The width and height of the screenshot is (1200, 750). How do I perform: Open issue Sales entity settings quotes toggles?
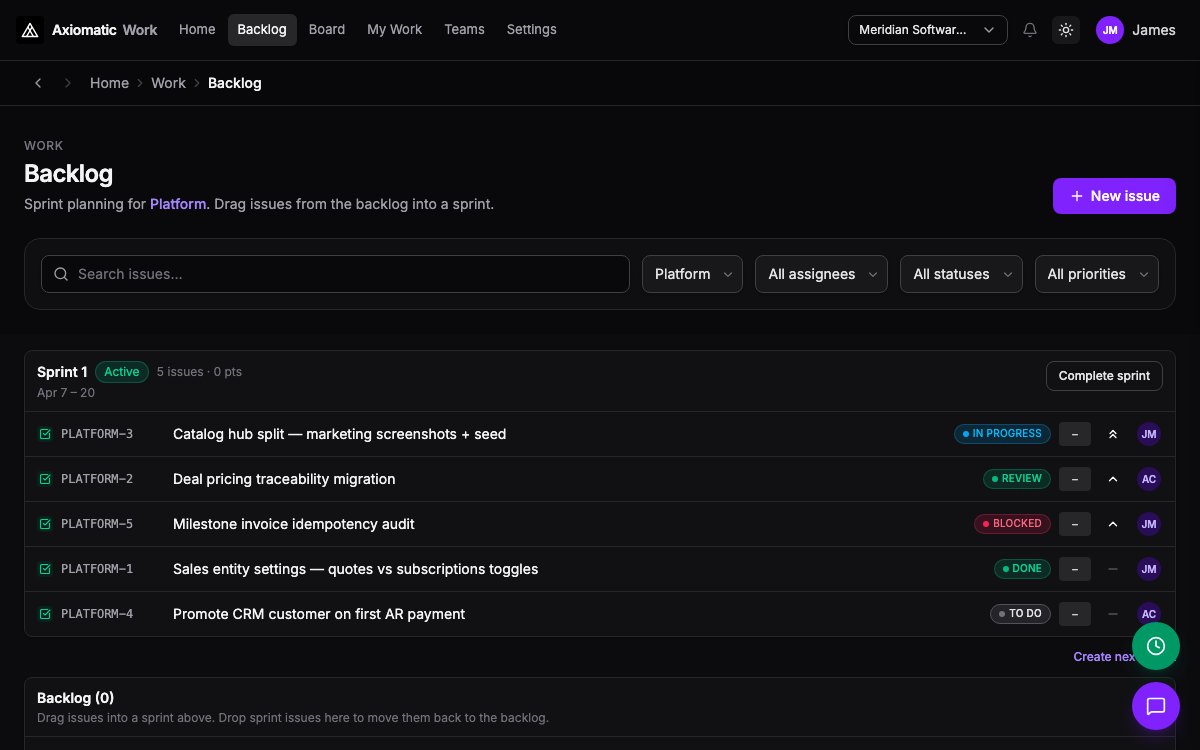(356, 569)
